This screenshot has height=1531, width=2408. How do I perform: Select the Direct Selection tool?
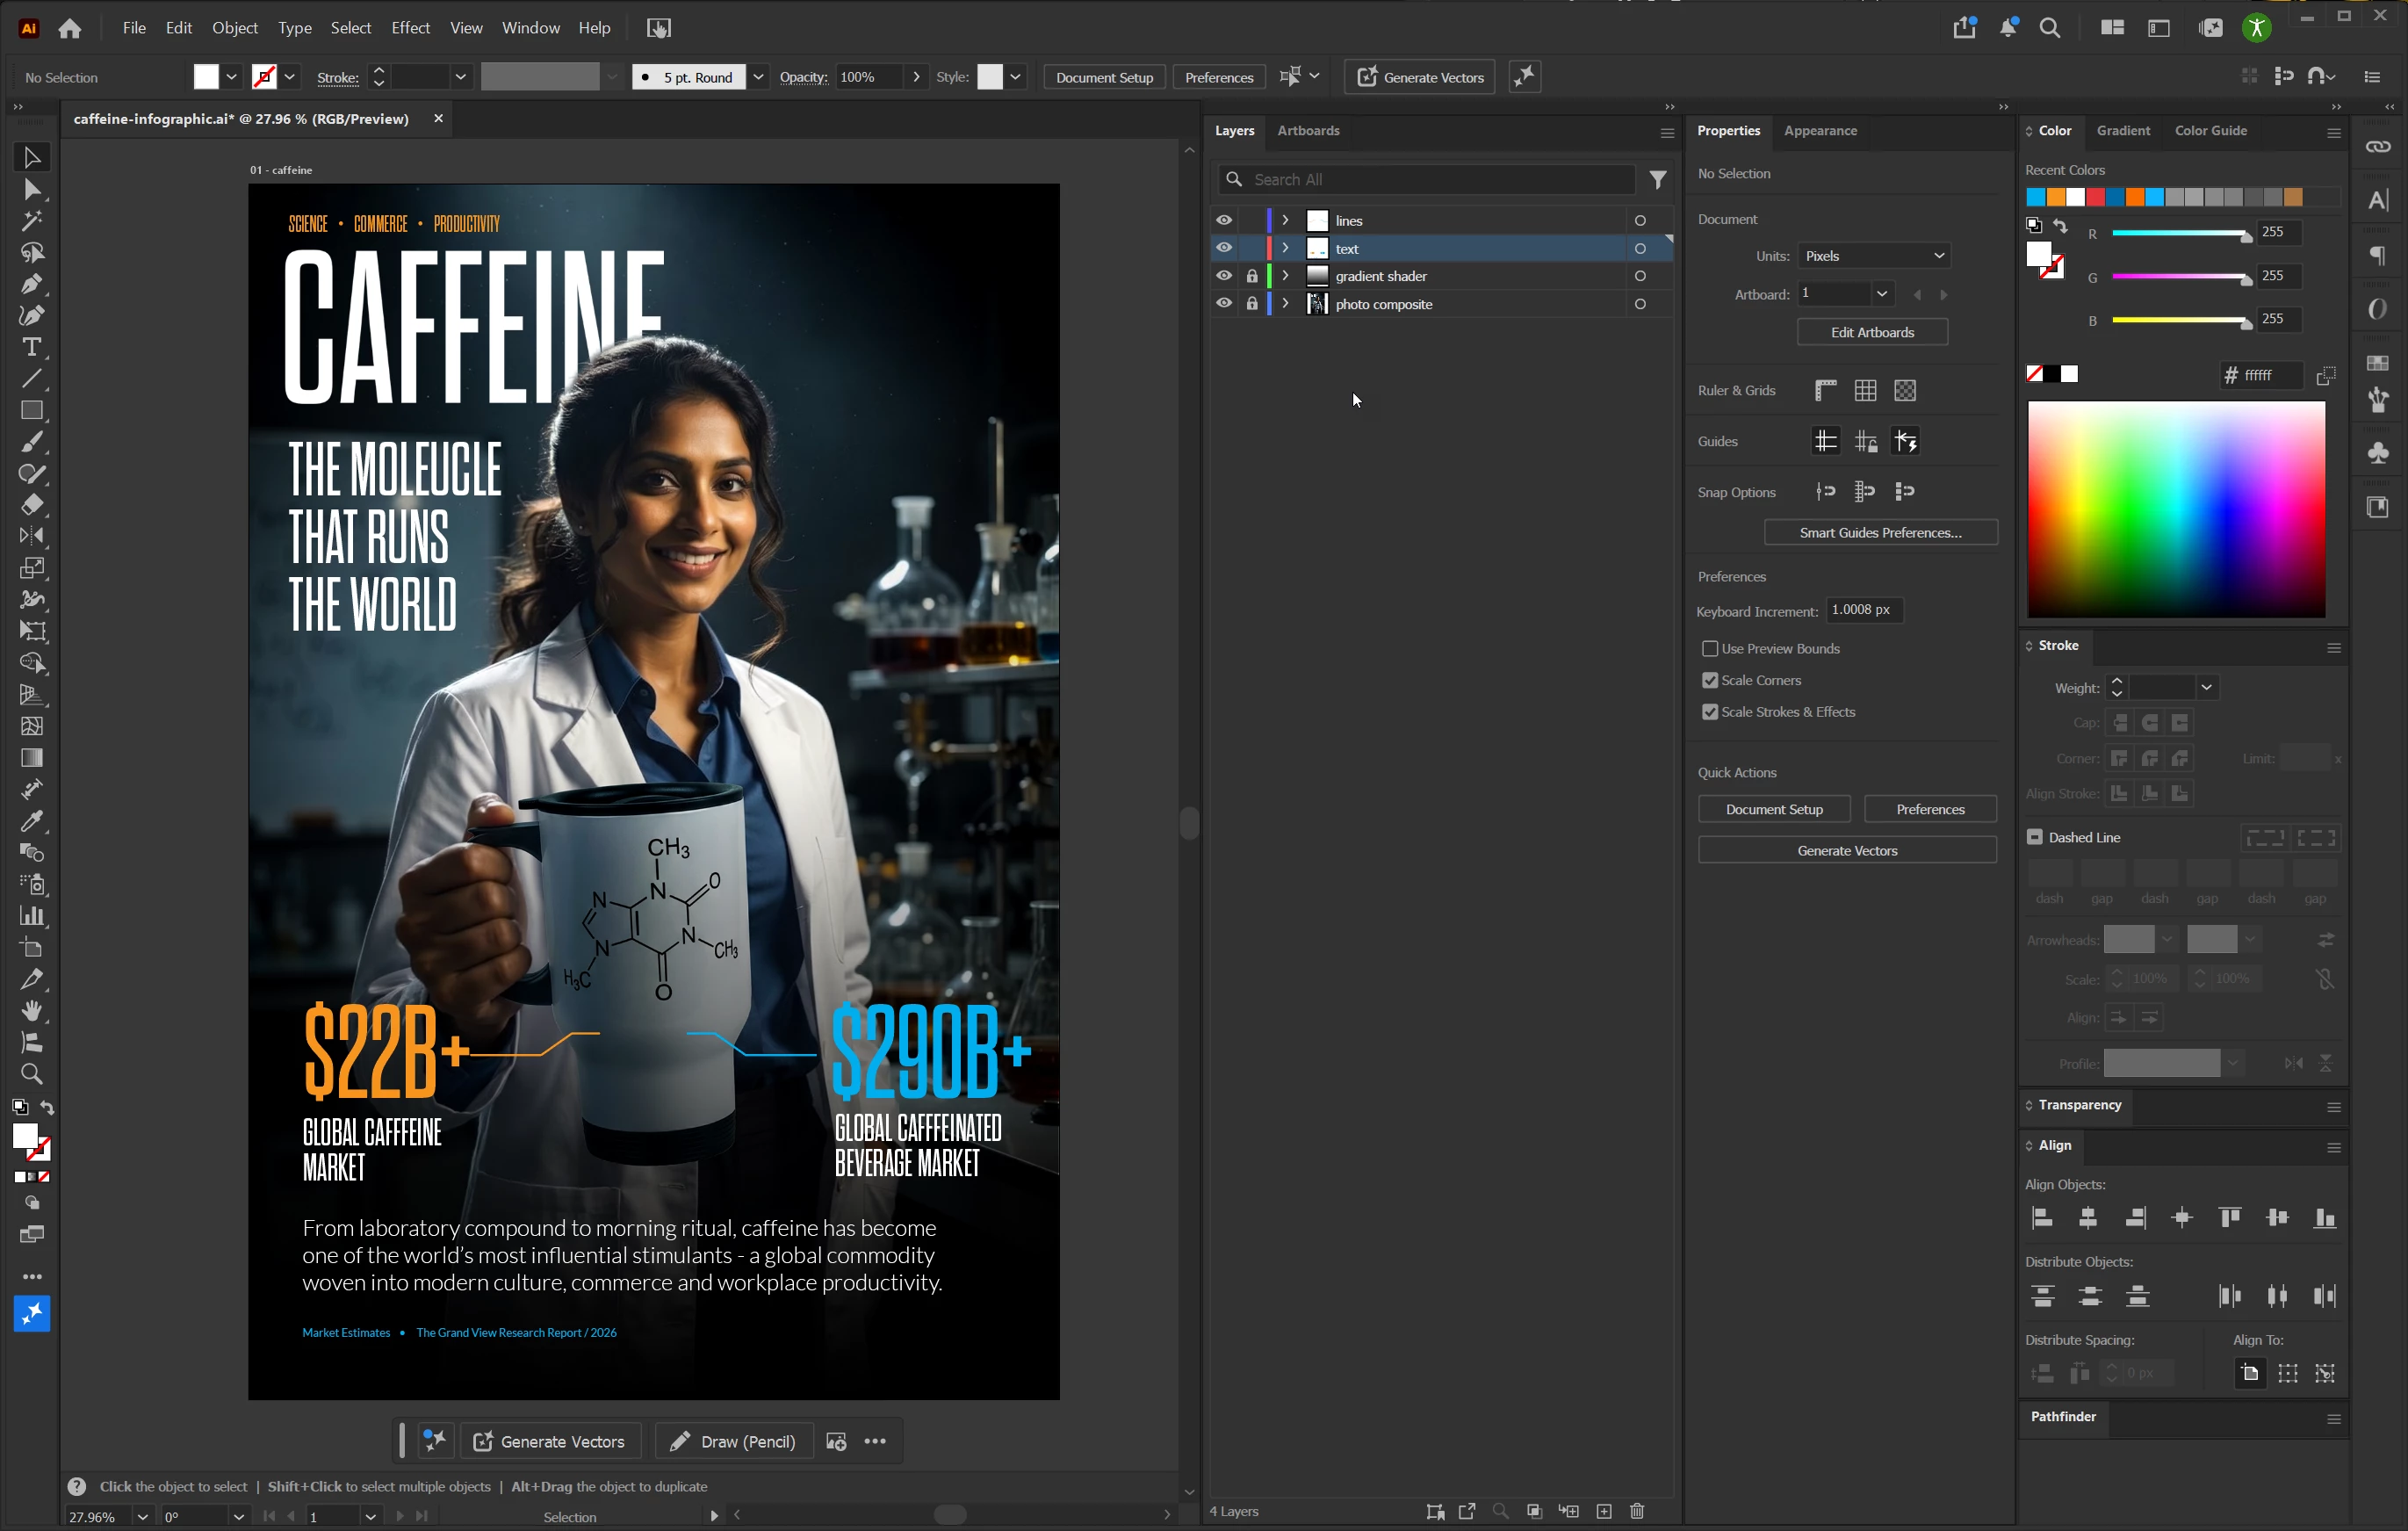(31, 189)
